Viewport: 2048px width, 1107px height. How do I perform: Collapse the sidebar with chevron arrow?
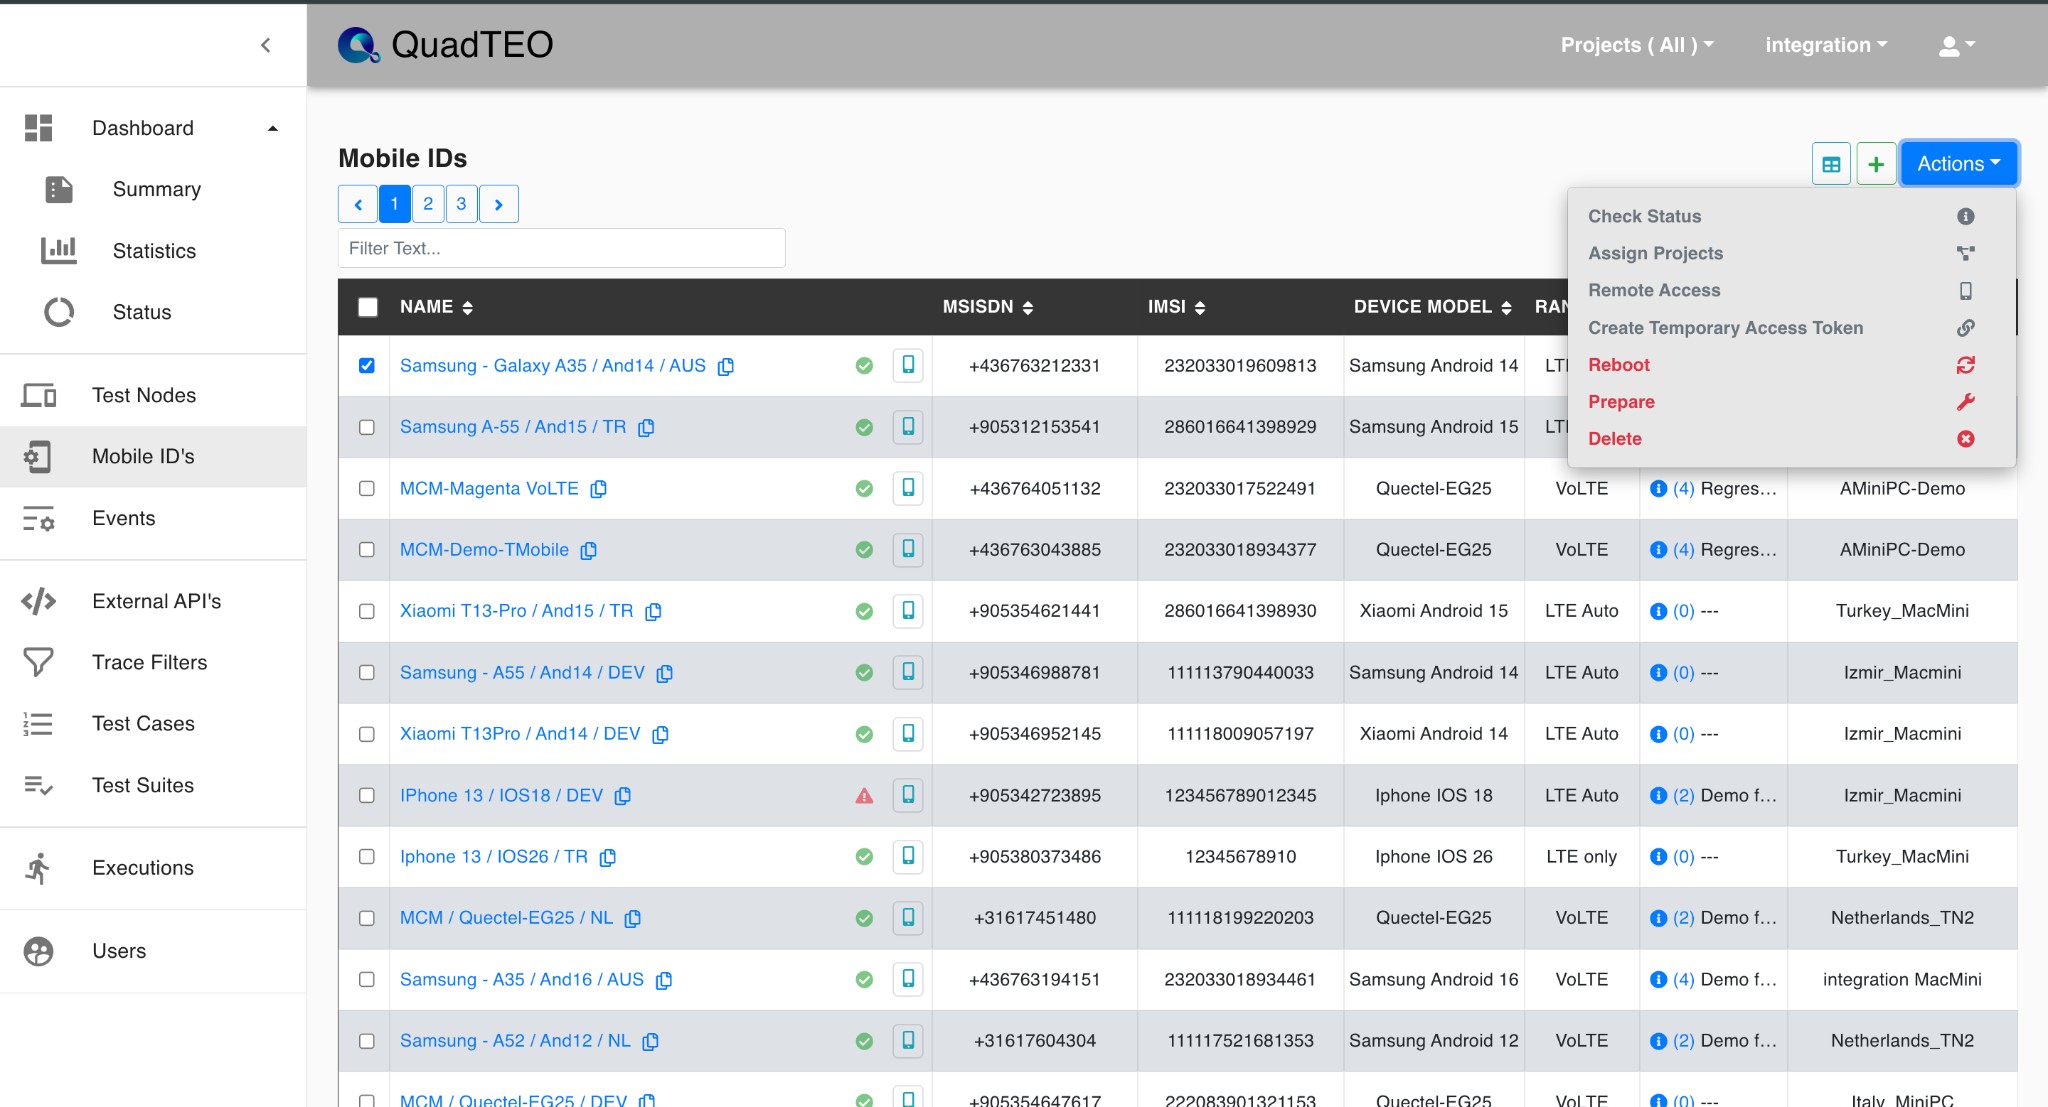(x=266, y=45)
